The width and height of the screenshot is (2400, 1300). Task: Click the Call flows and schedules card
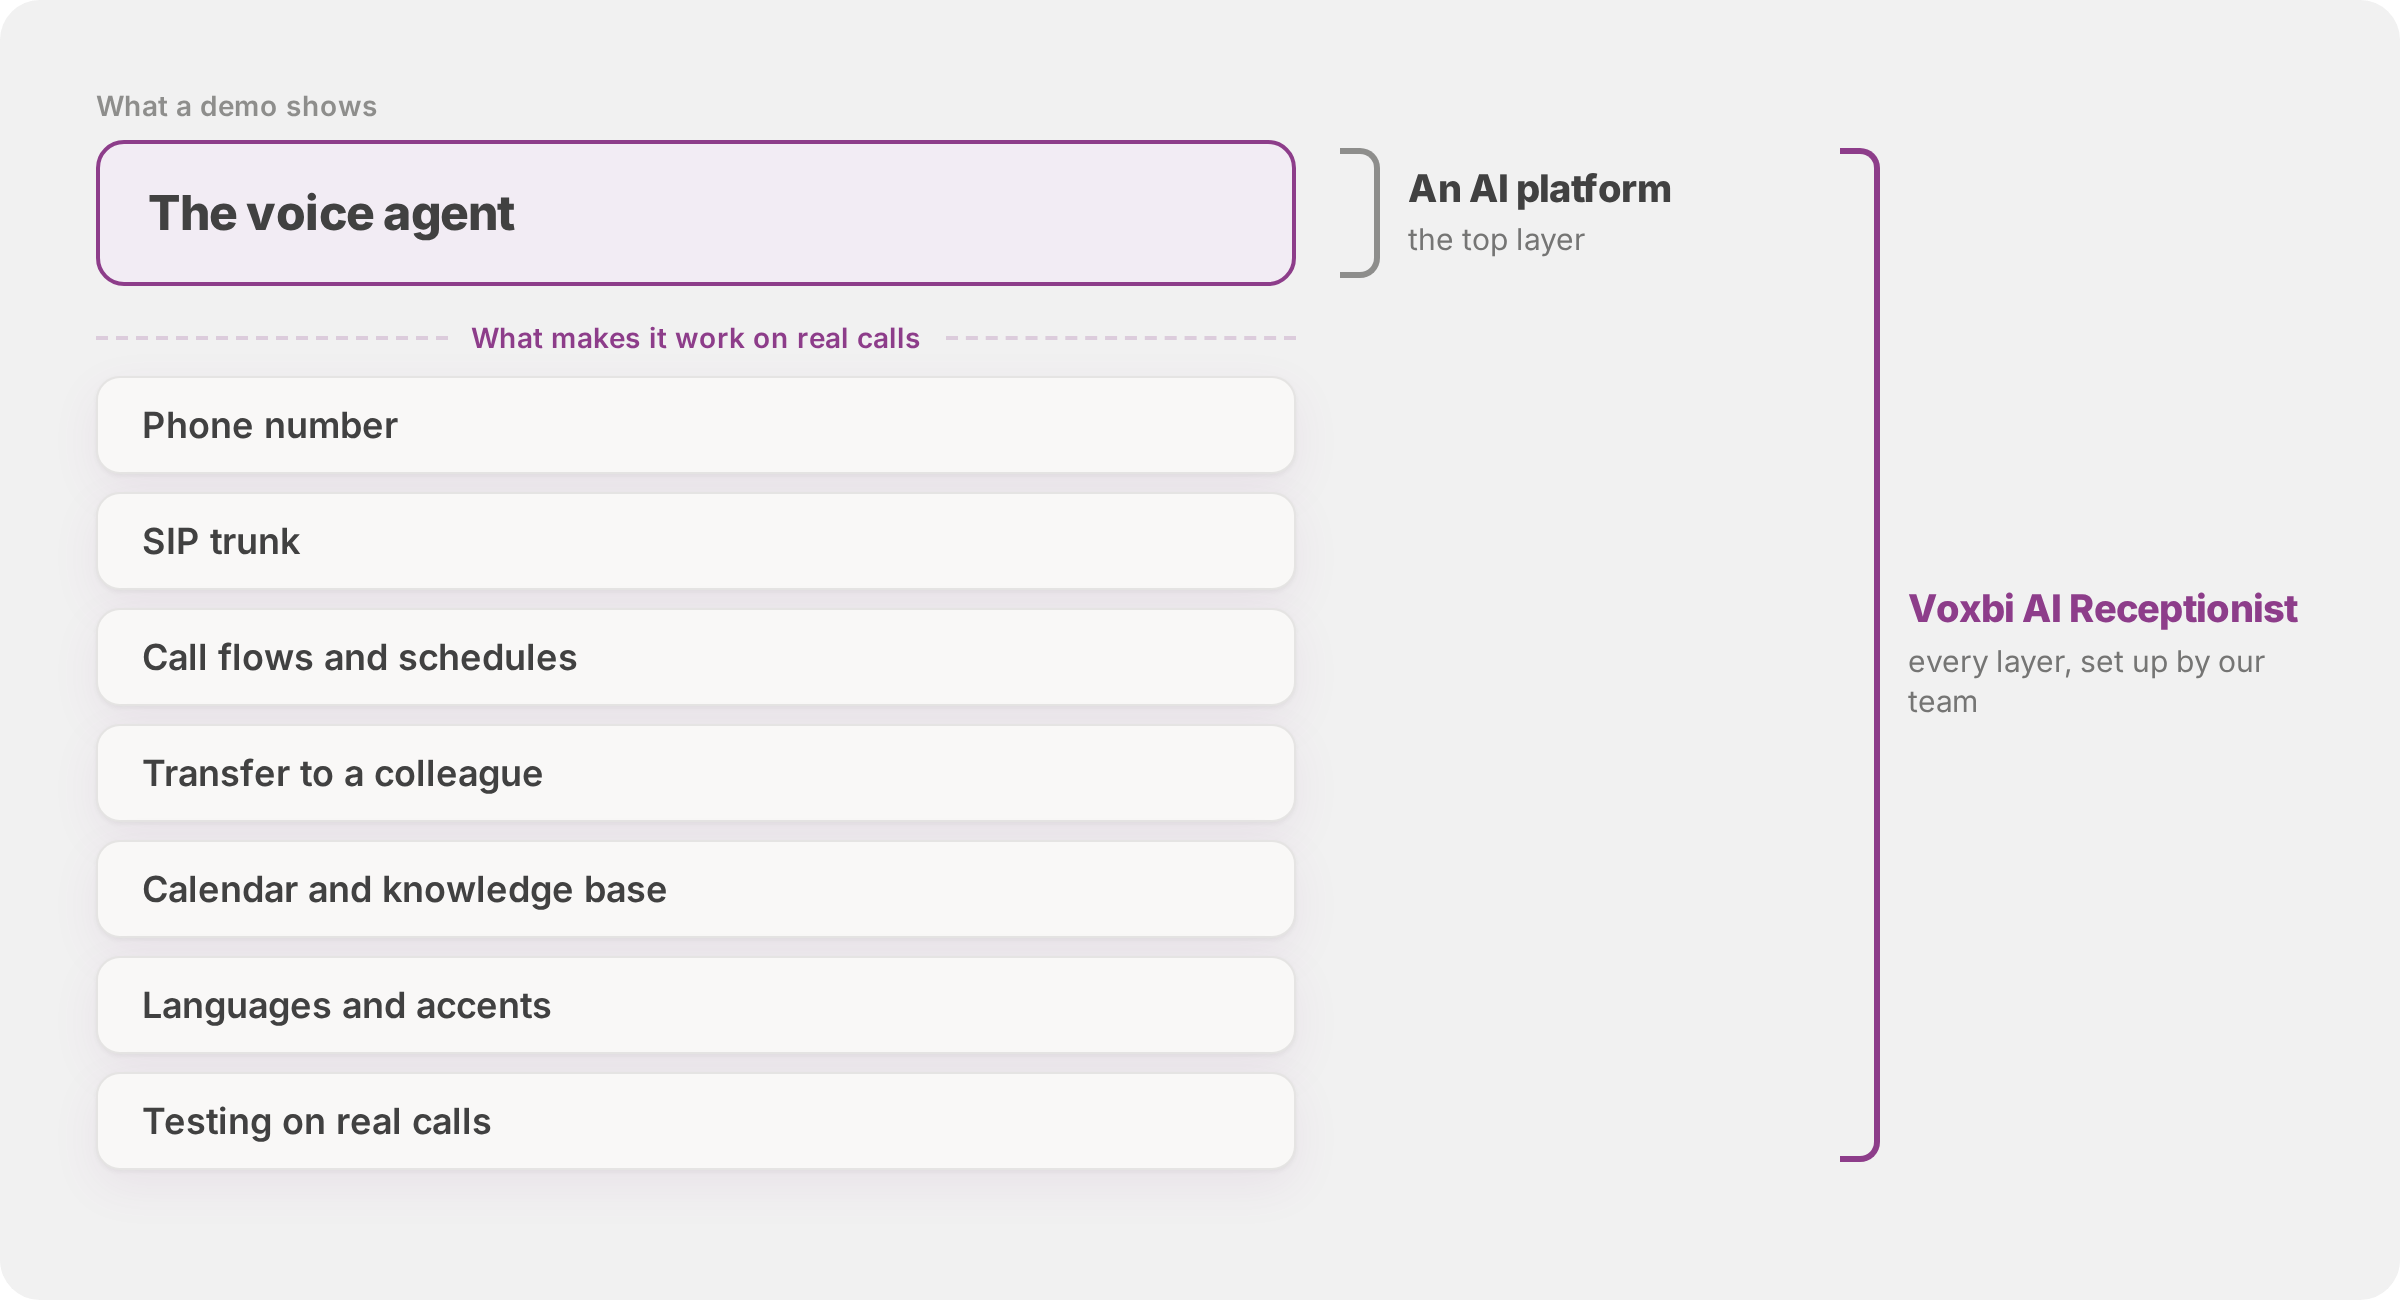tap(696, 657)
